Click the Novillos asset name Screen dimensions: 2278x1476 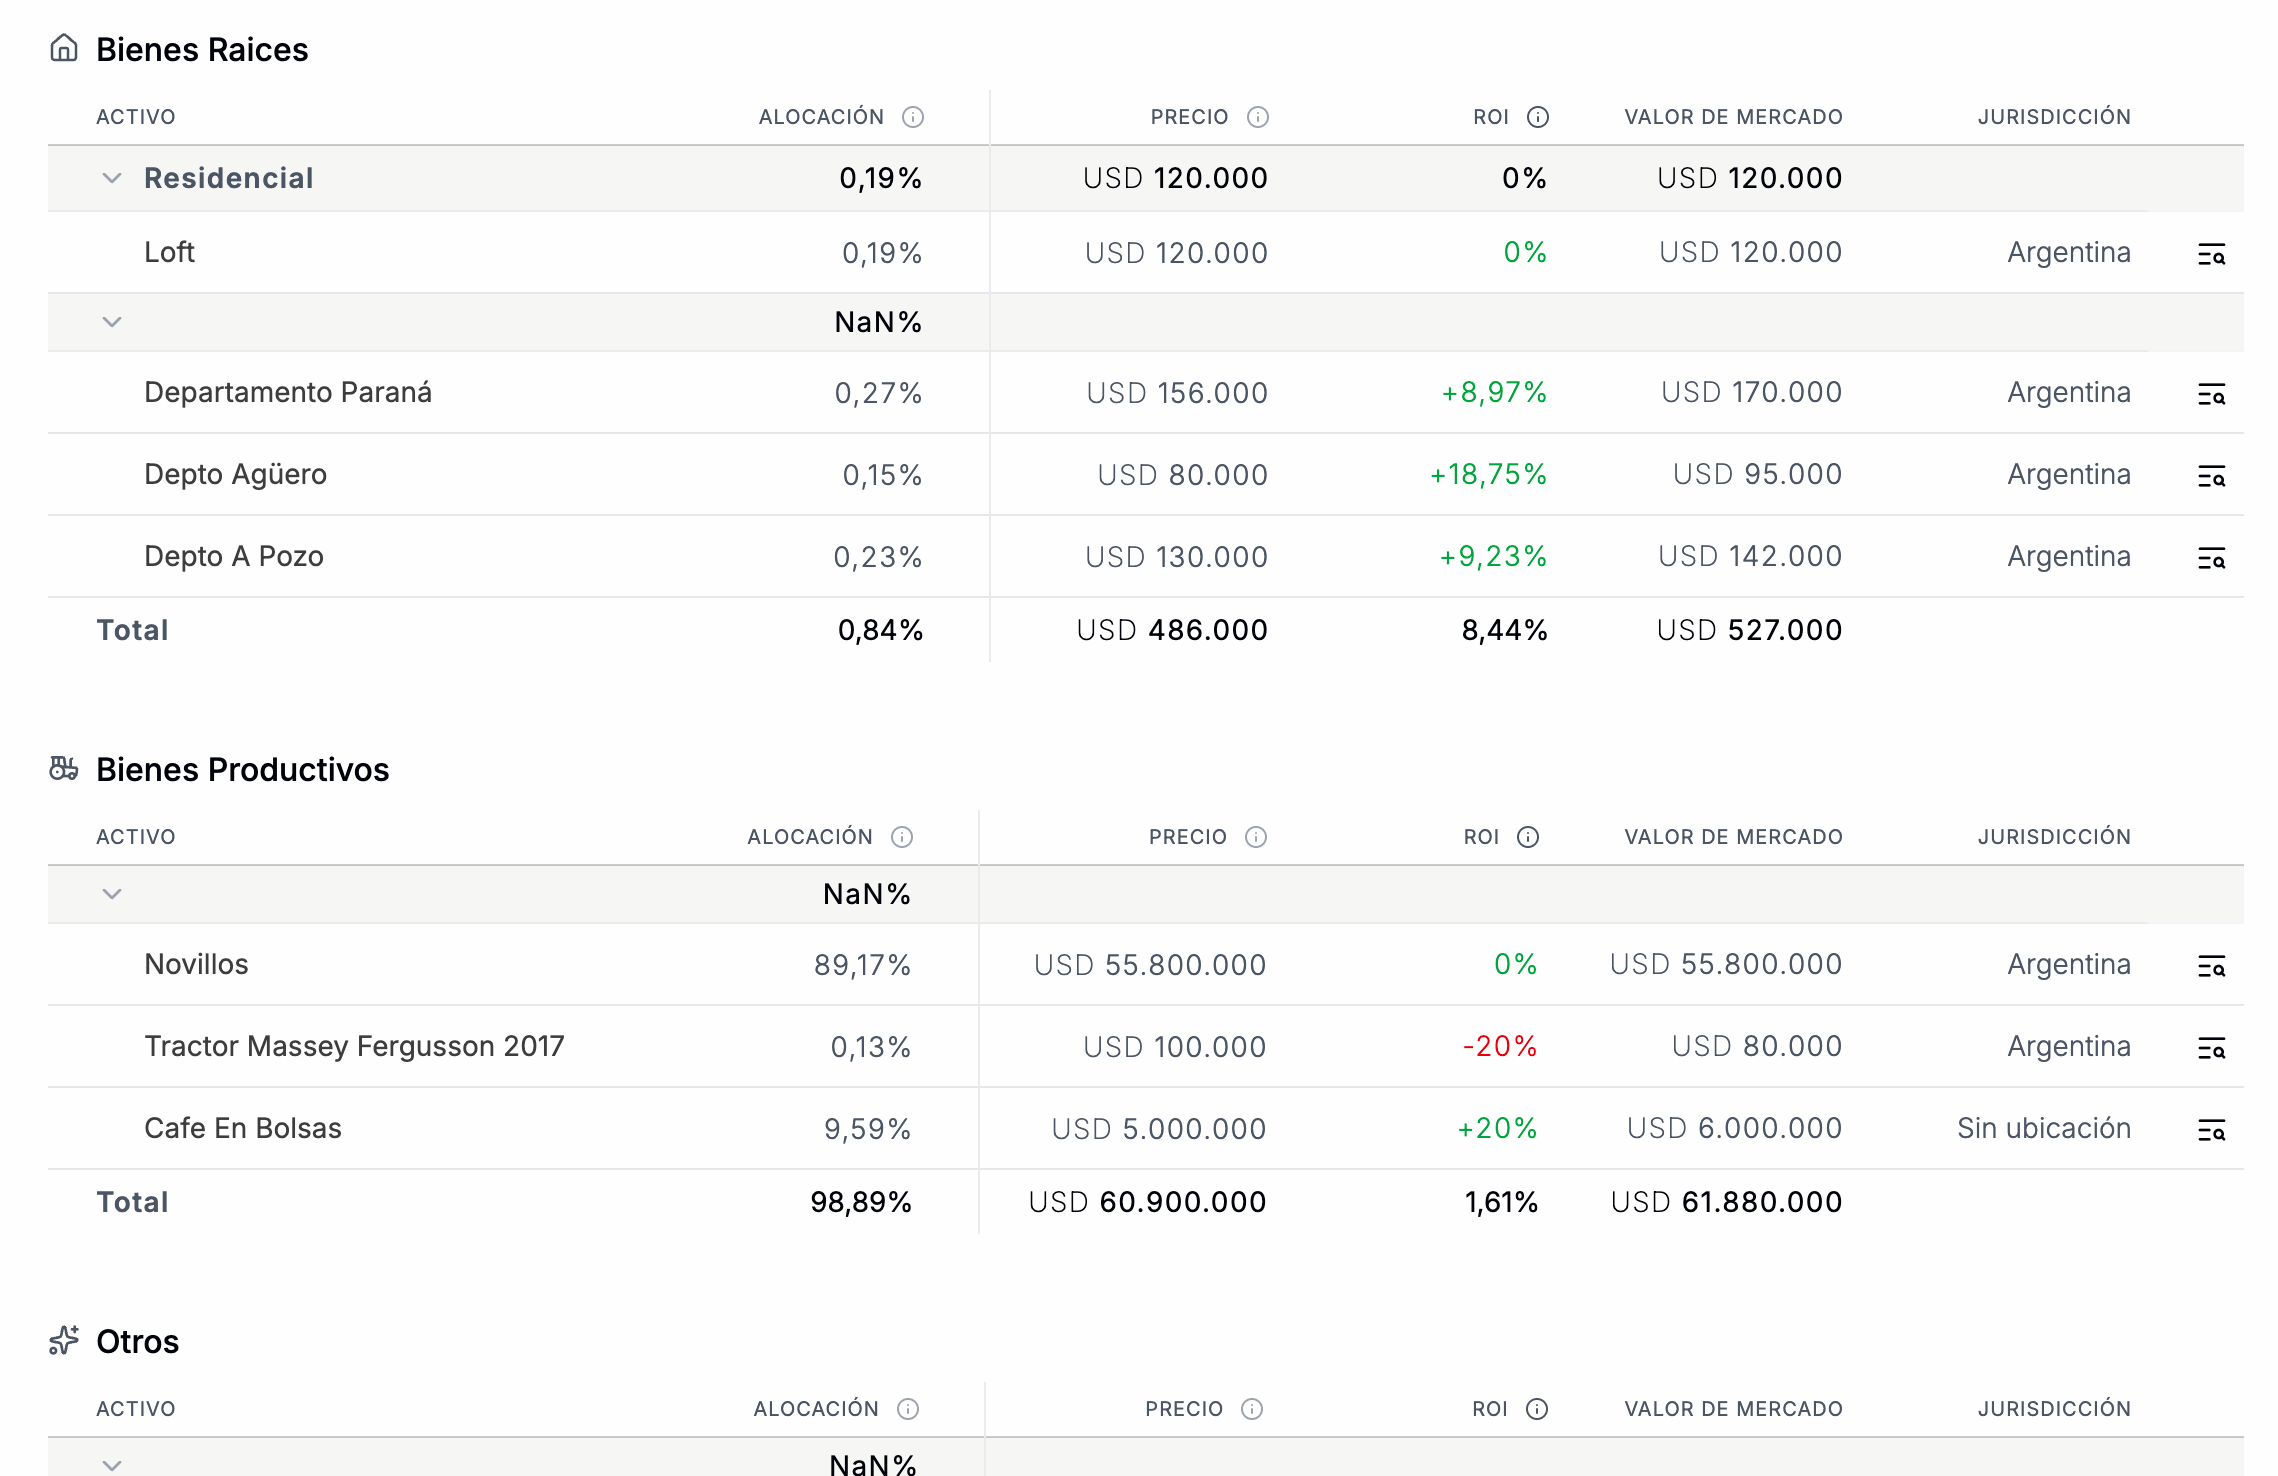click(x=196, y=964)
